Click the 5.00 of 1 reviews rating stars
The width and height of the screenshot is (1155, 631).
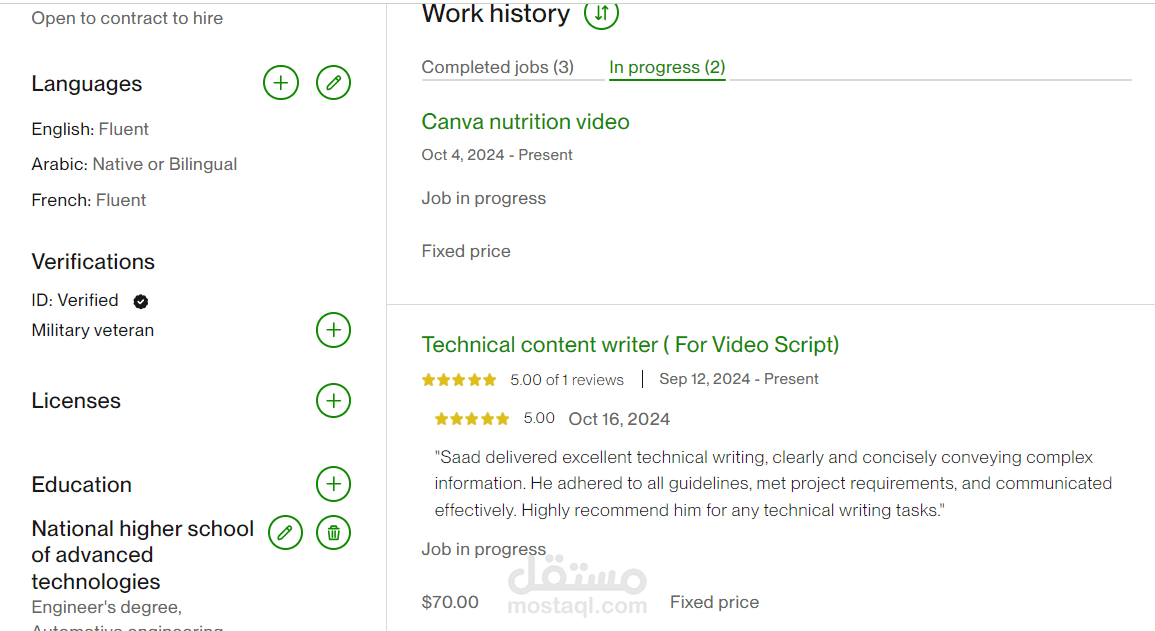tap(459, 380)
